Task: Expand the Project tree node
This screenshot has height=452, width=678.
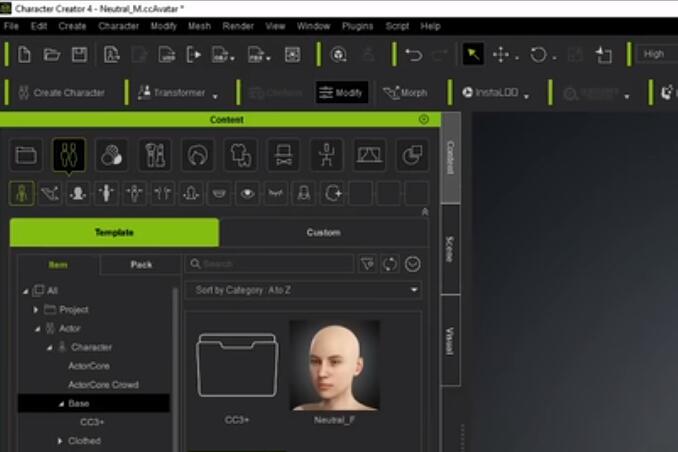Action: click(x=36, y=310)
